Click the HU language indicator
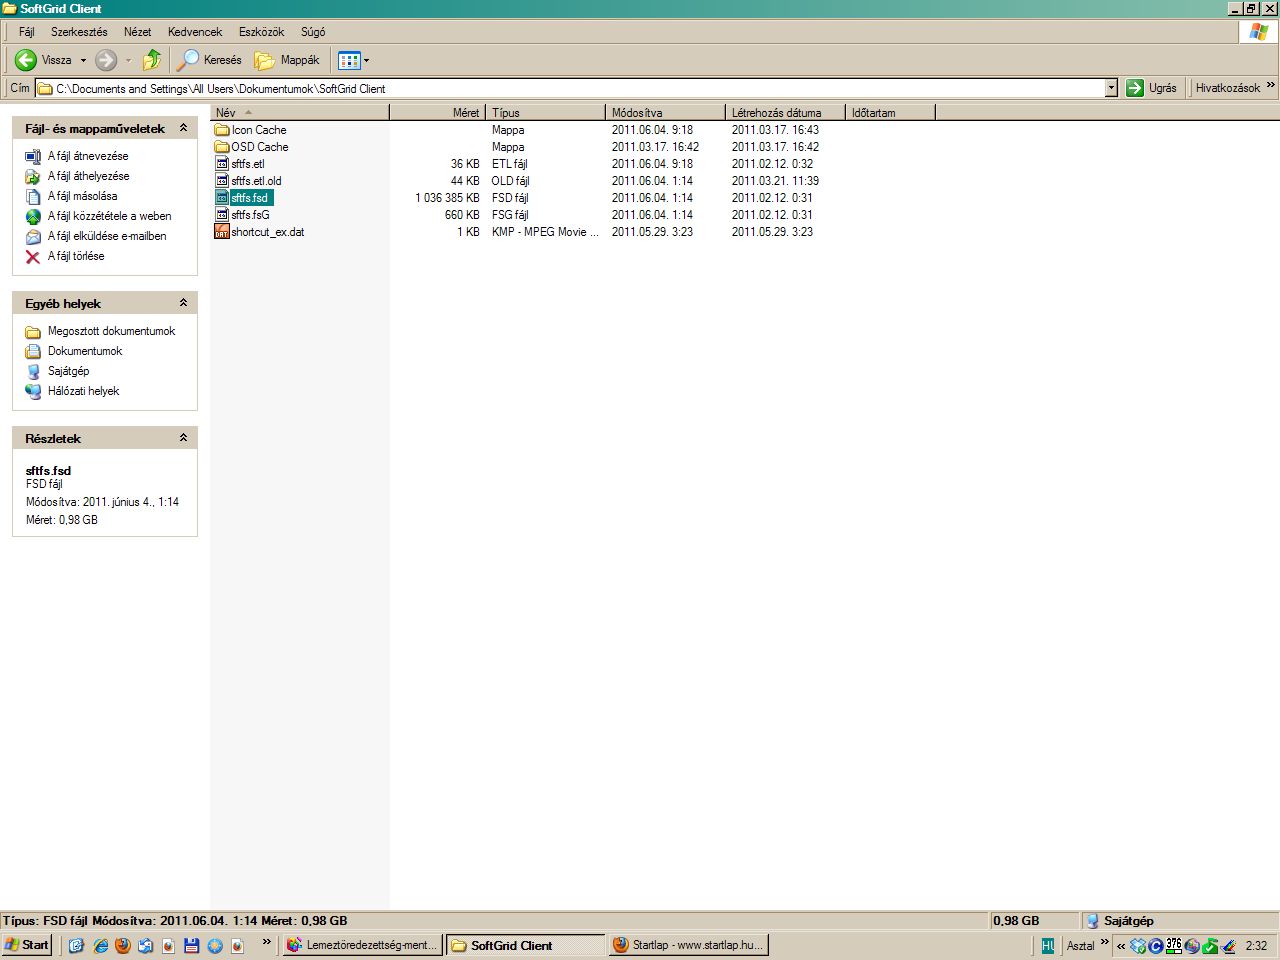 (x=1047, y=945)
